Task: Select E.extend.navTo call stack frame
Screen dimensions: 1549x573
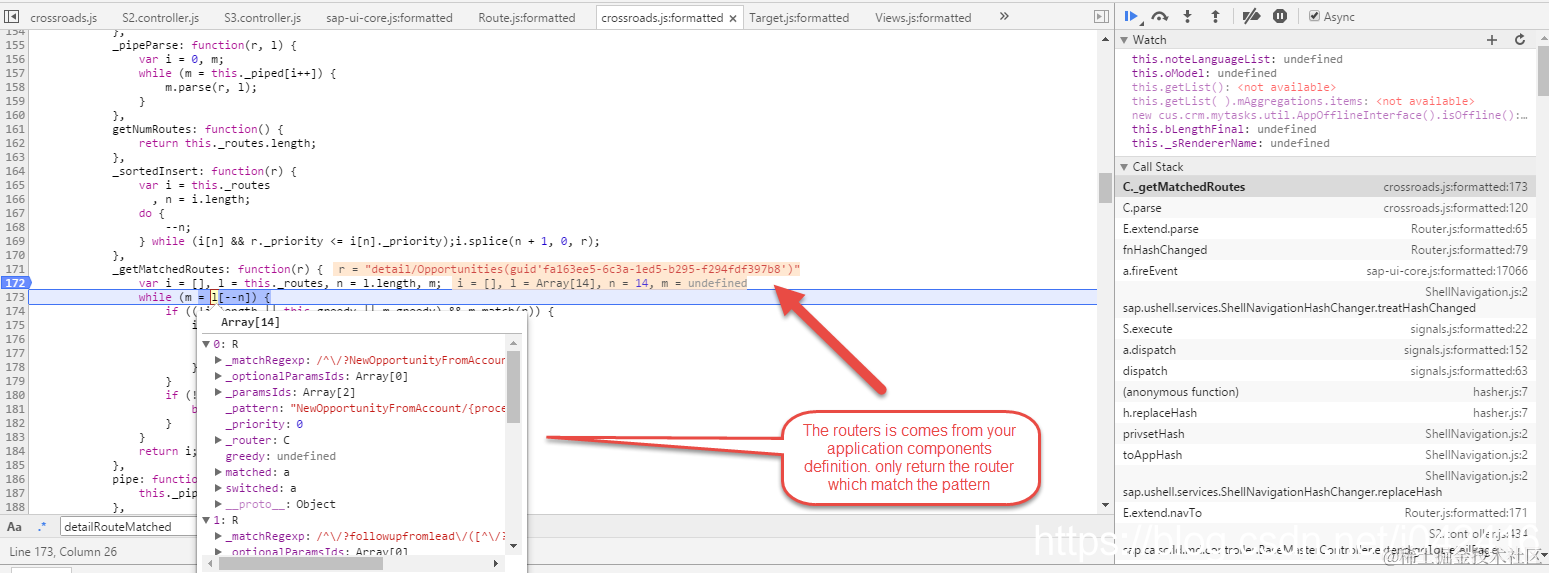Action: tap(1327, 513)
